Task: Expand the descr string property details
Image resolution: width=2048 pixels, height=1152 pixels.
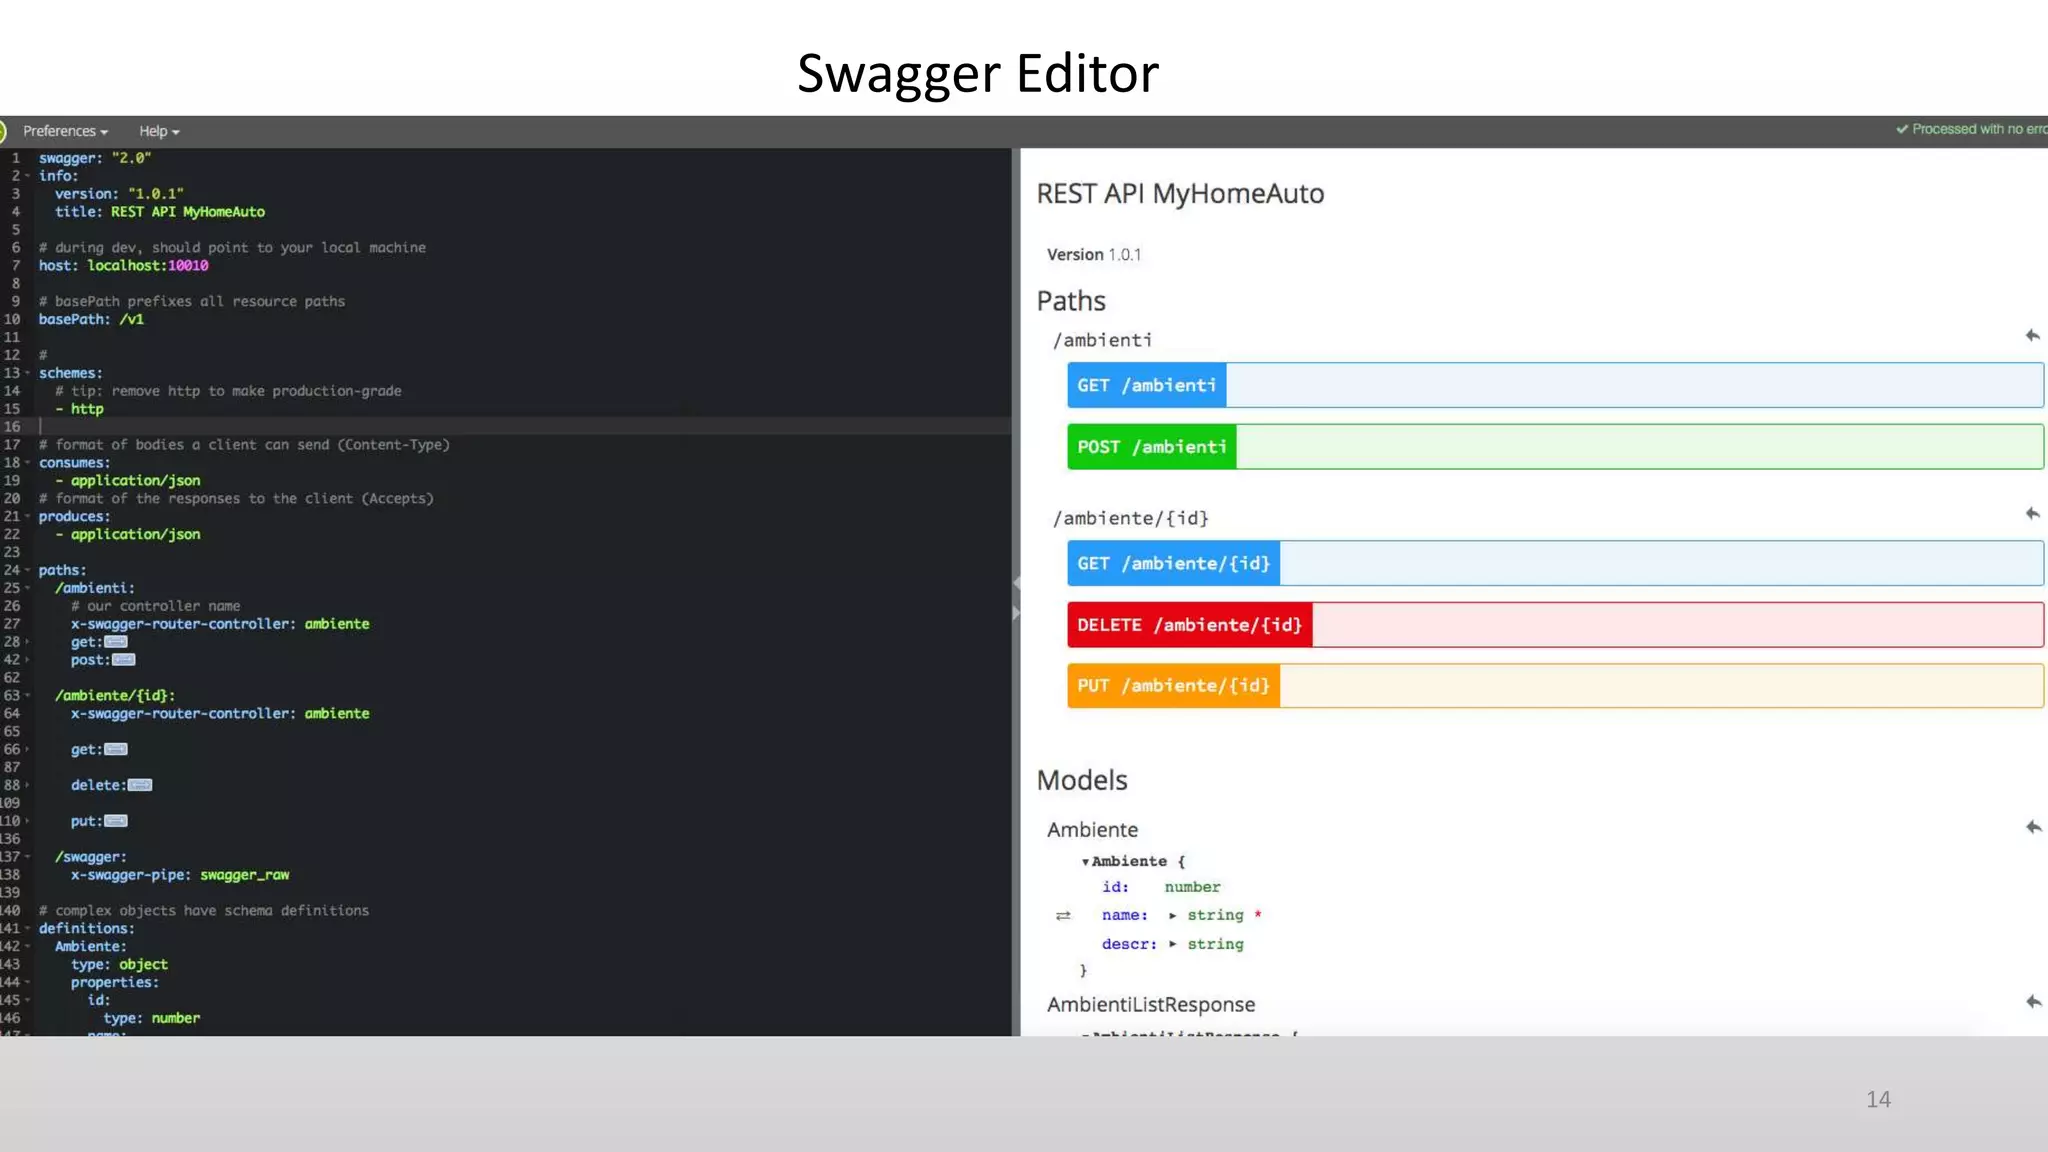Action: 1173,944
